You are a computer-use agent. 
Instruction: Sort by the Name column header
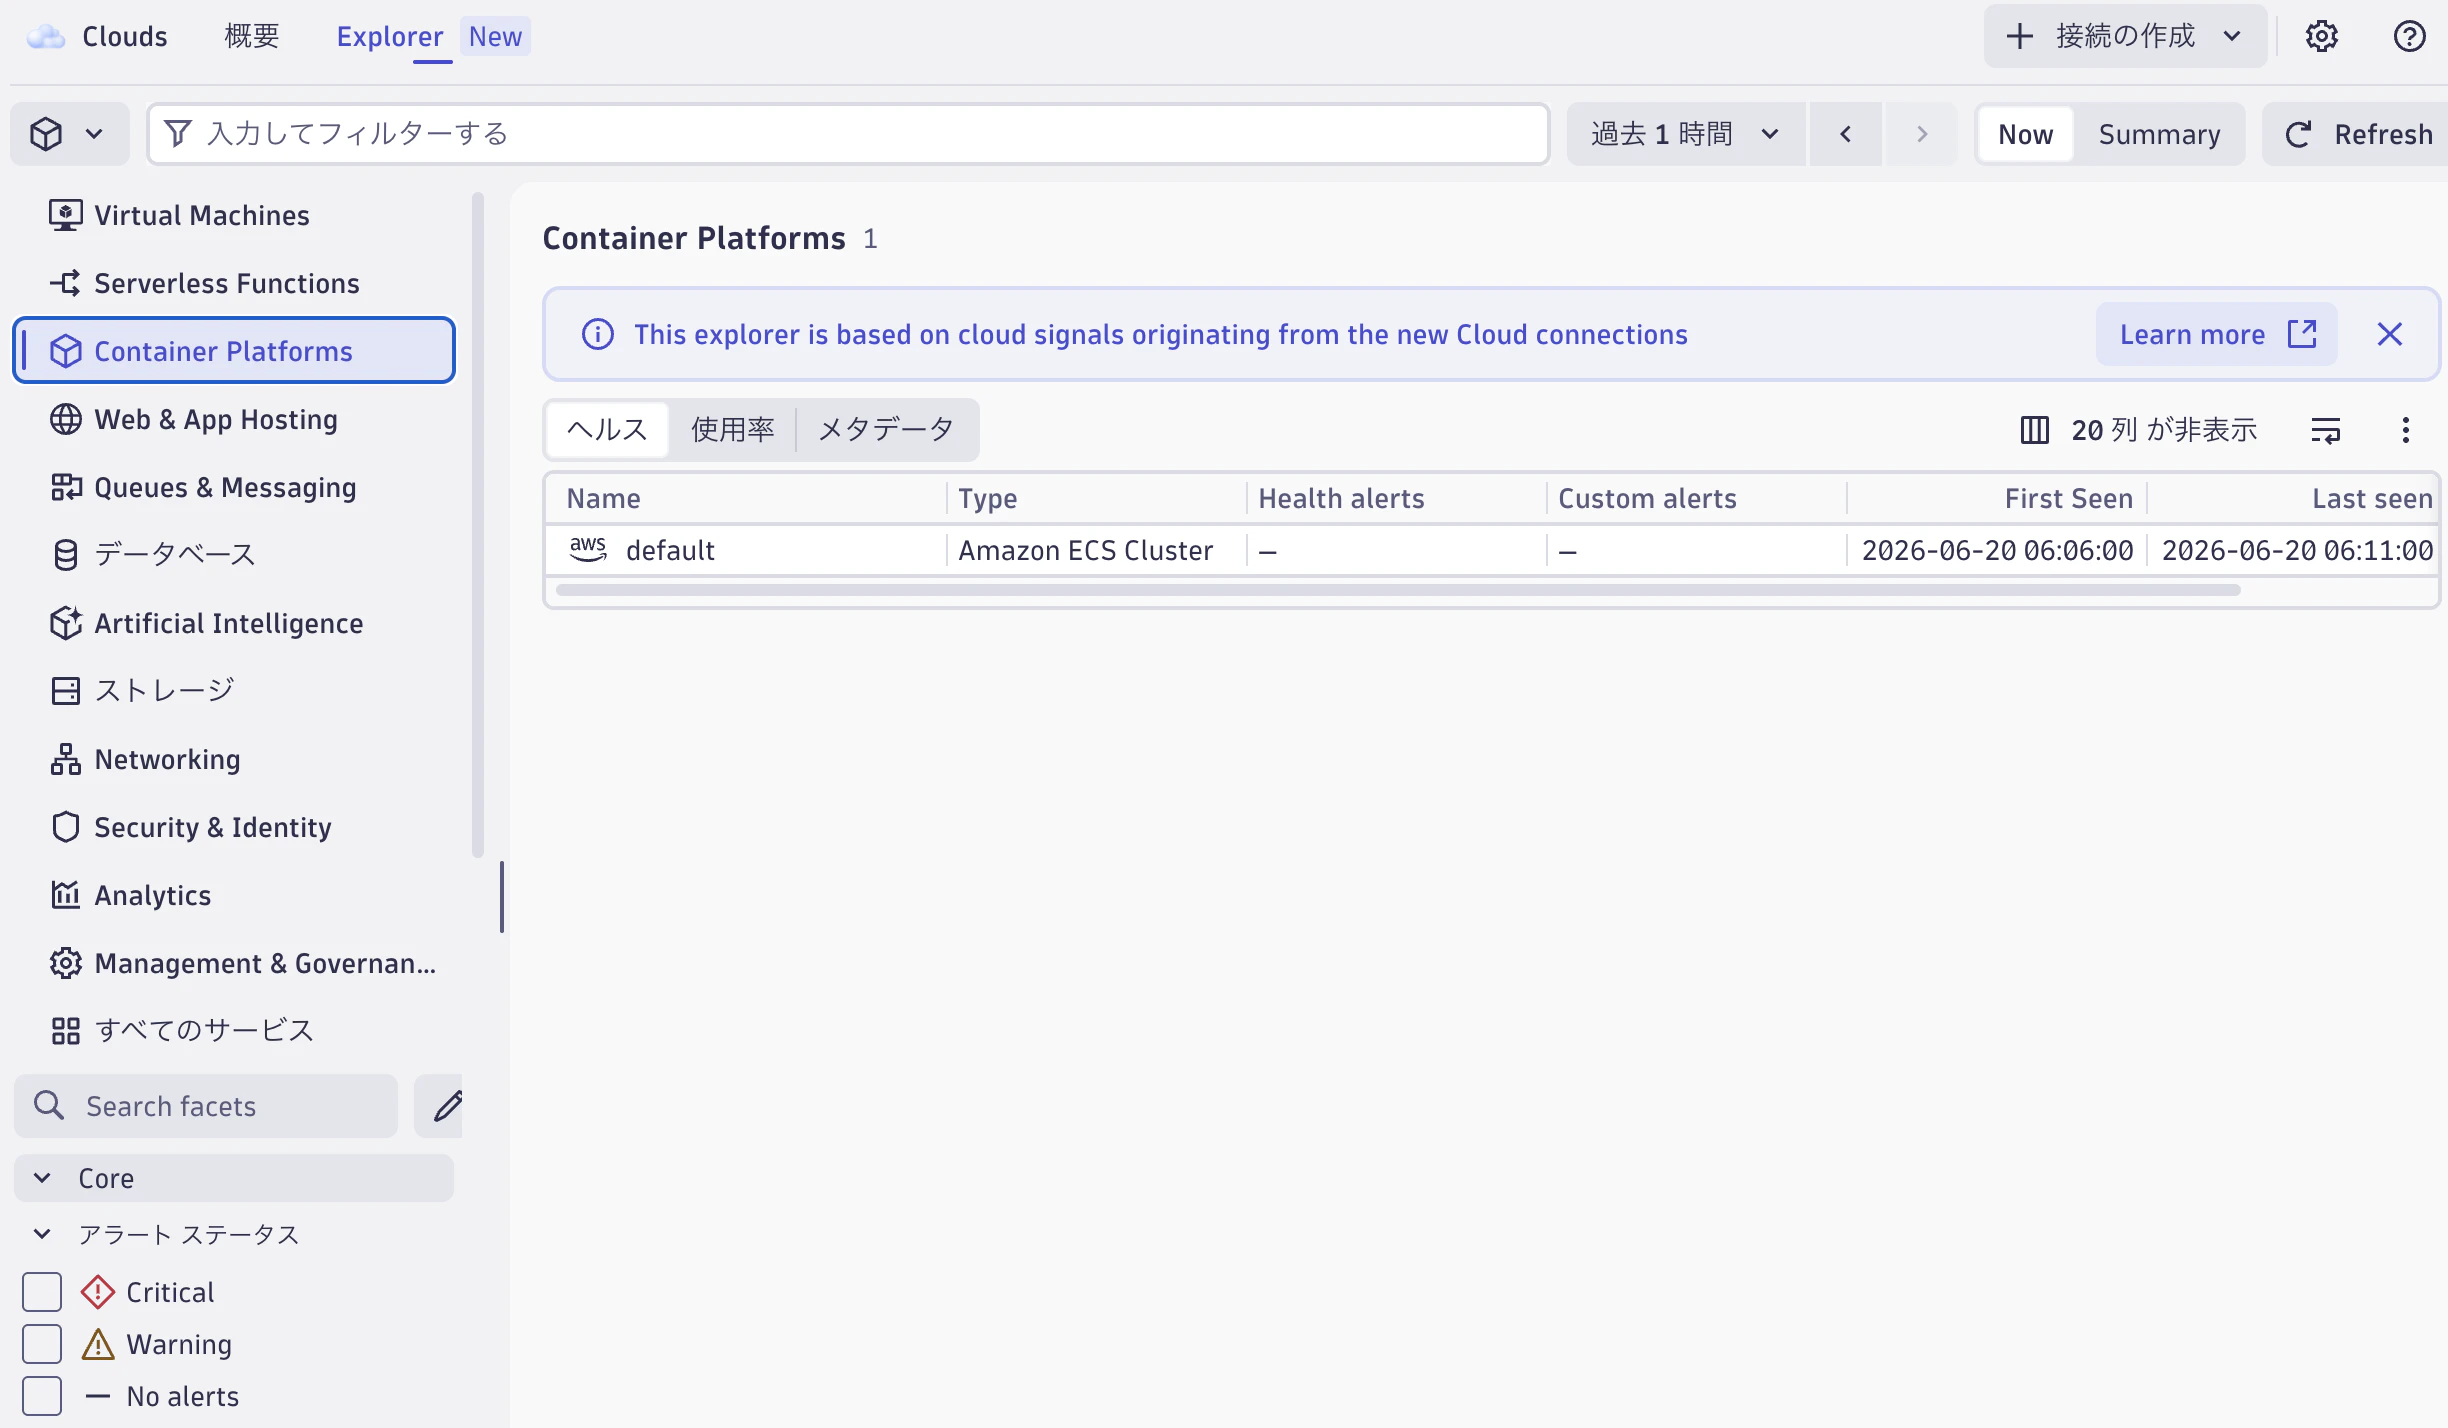(604, 498)
